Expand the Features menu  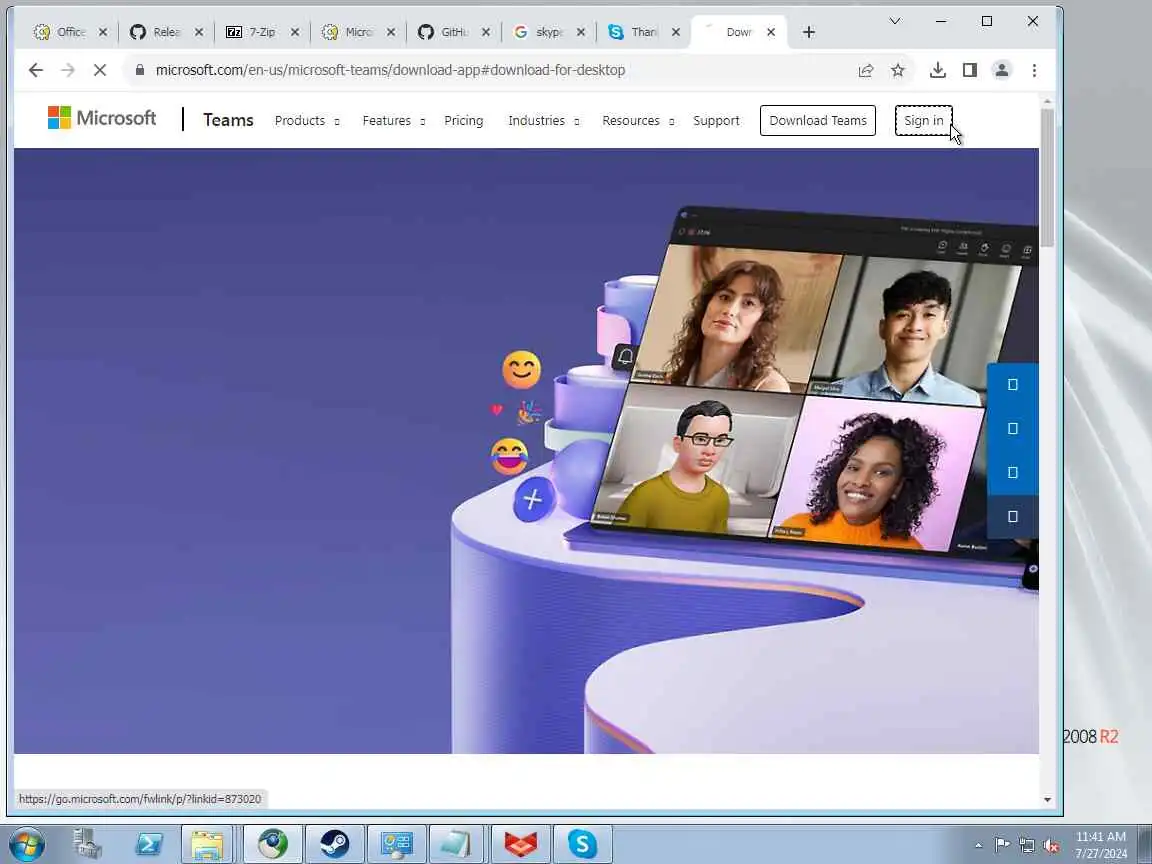(394, 120)
